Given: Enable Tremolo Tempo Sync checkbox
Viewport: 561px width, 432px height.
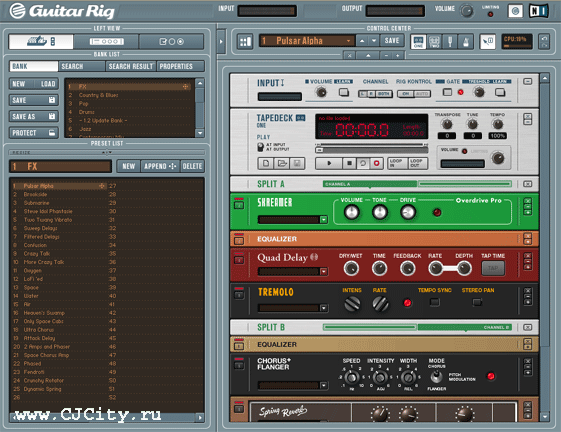Looking at the screenshot, I should tap(435, 302).
